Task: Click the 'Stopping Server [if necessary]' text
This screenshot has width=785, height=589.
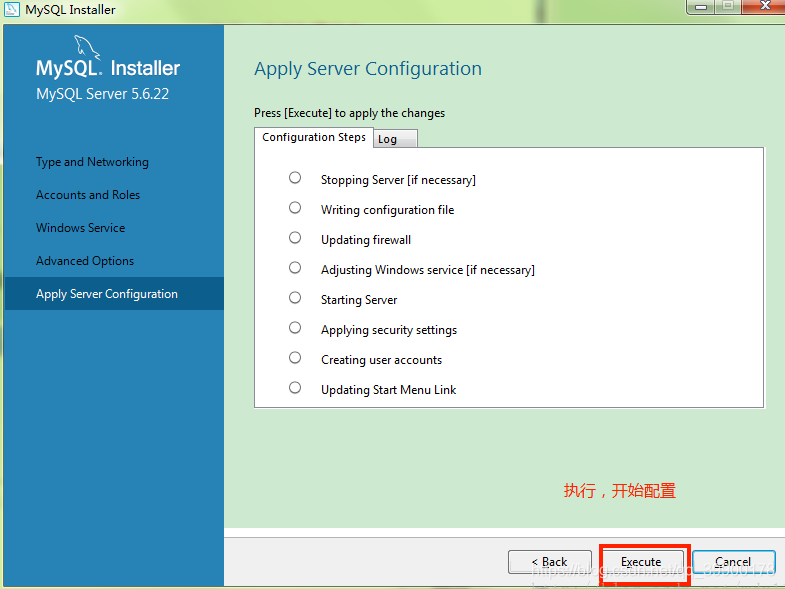Action: (x=398, y=180)
